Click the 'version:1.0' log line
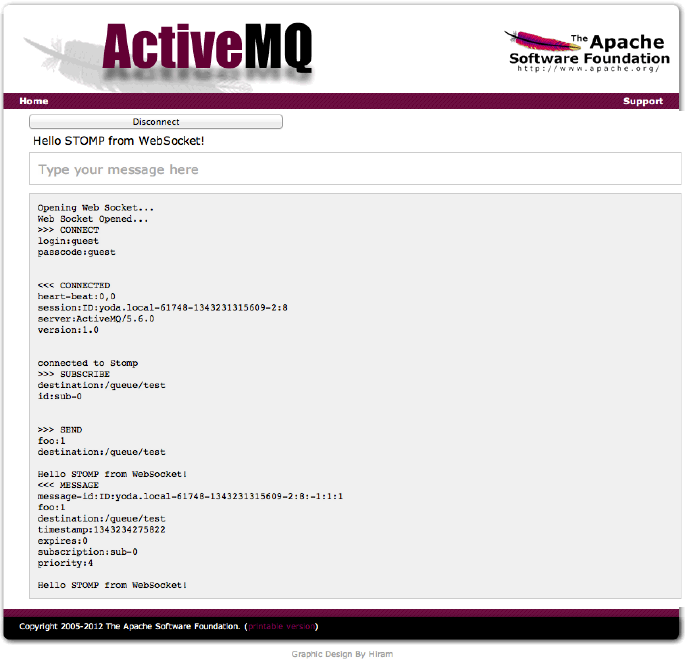 point(68,330)
